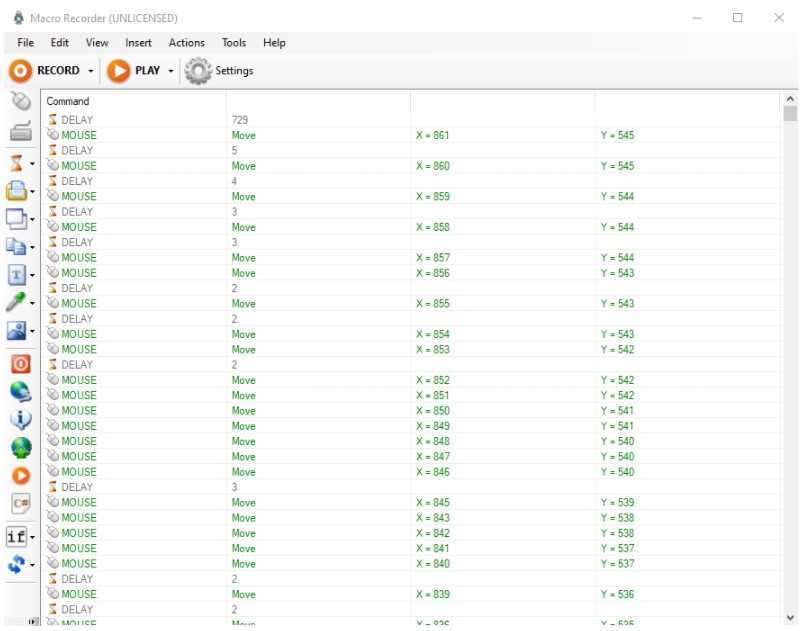802x631 pixels.
Task: Click the image picture icon in sidebar
Action: (17, 331)
